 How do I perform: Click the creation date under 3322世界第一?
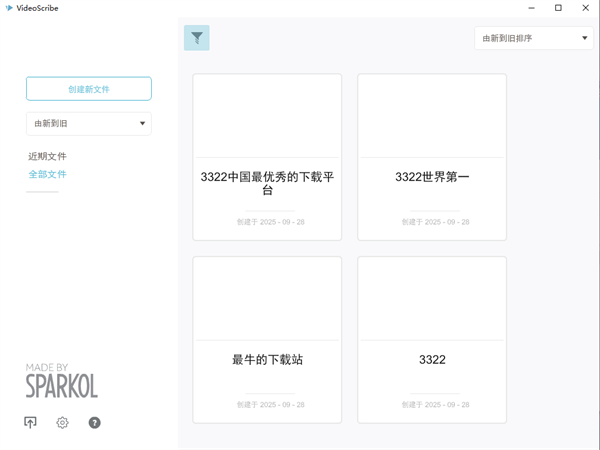pos(435,222)
